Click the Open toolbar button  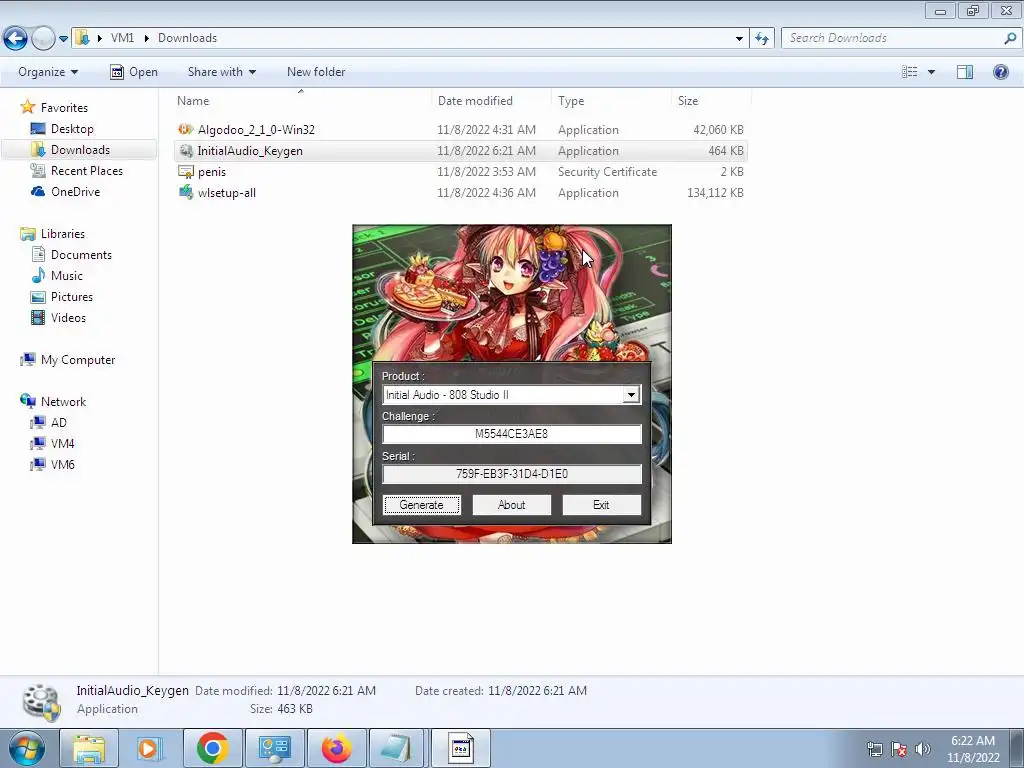(x=134, y=72)
